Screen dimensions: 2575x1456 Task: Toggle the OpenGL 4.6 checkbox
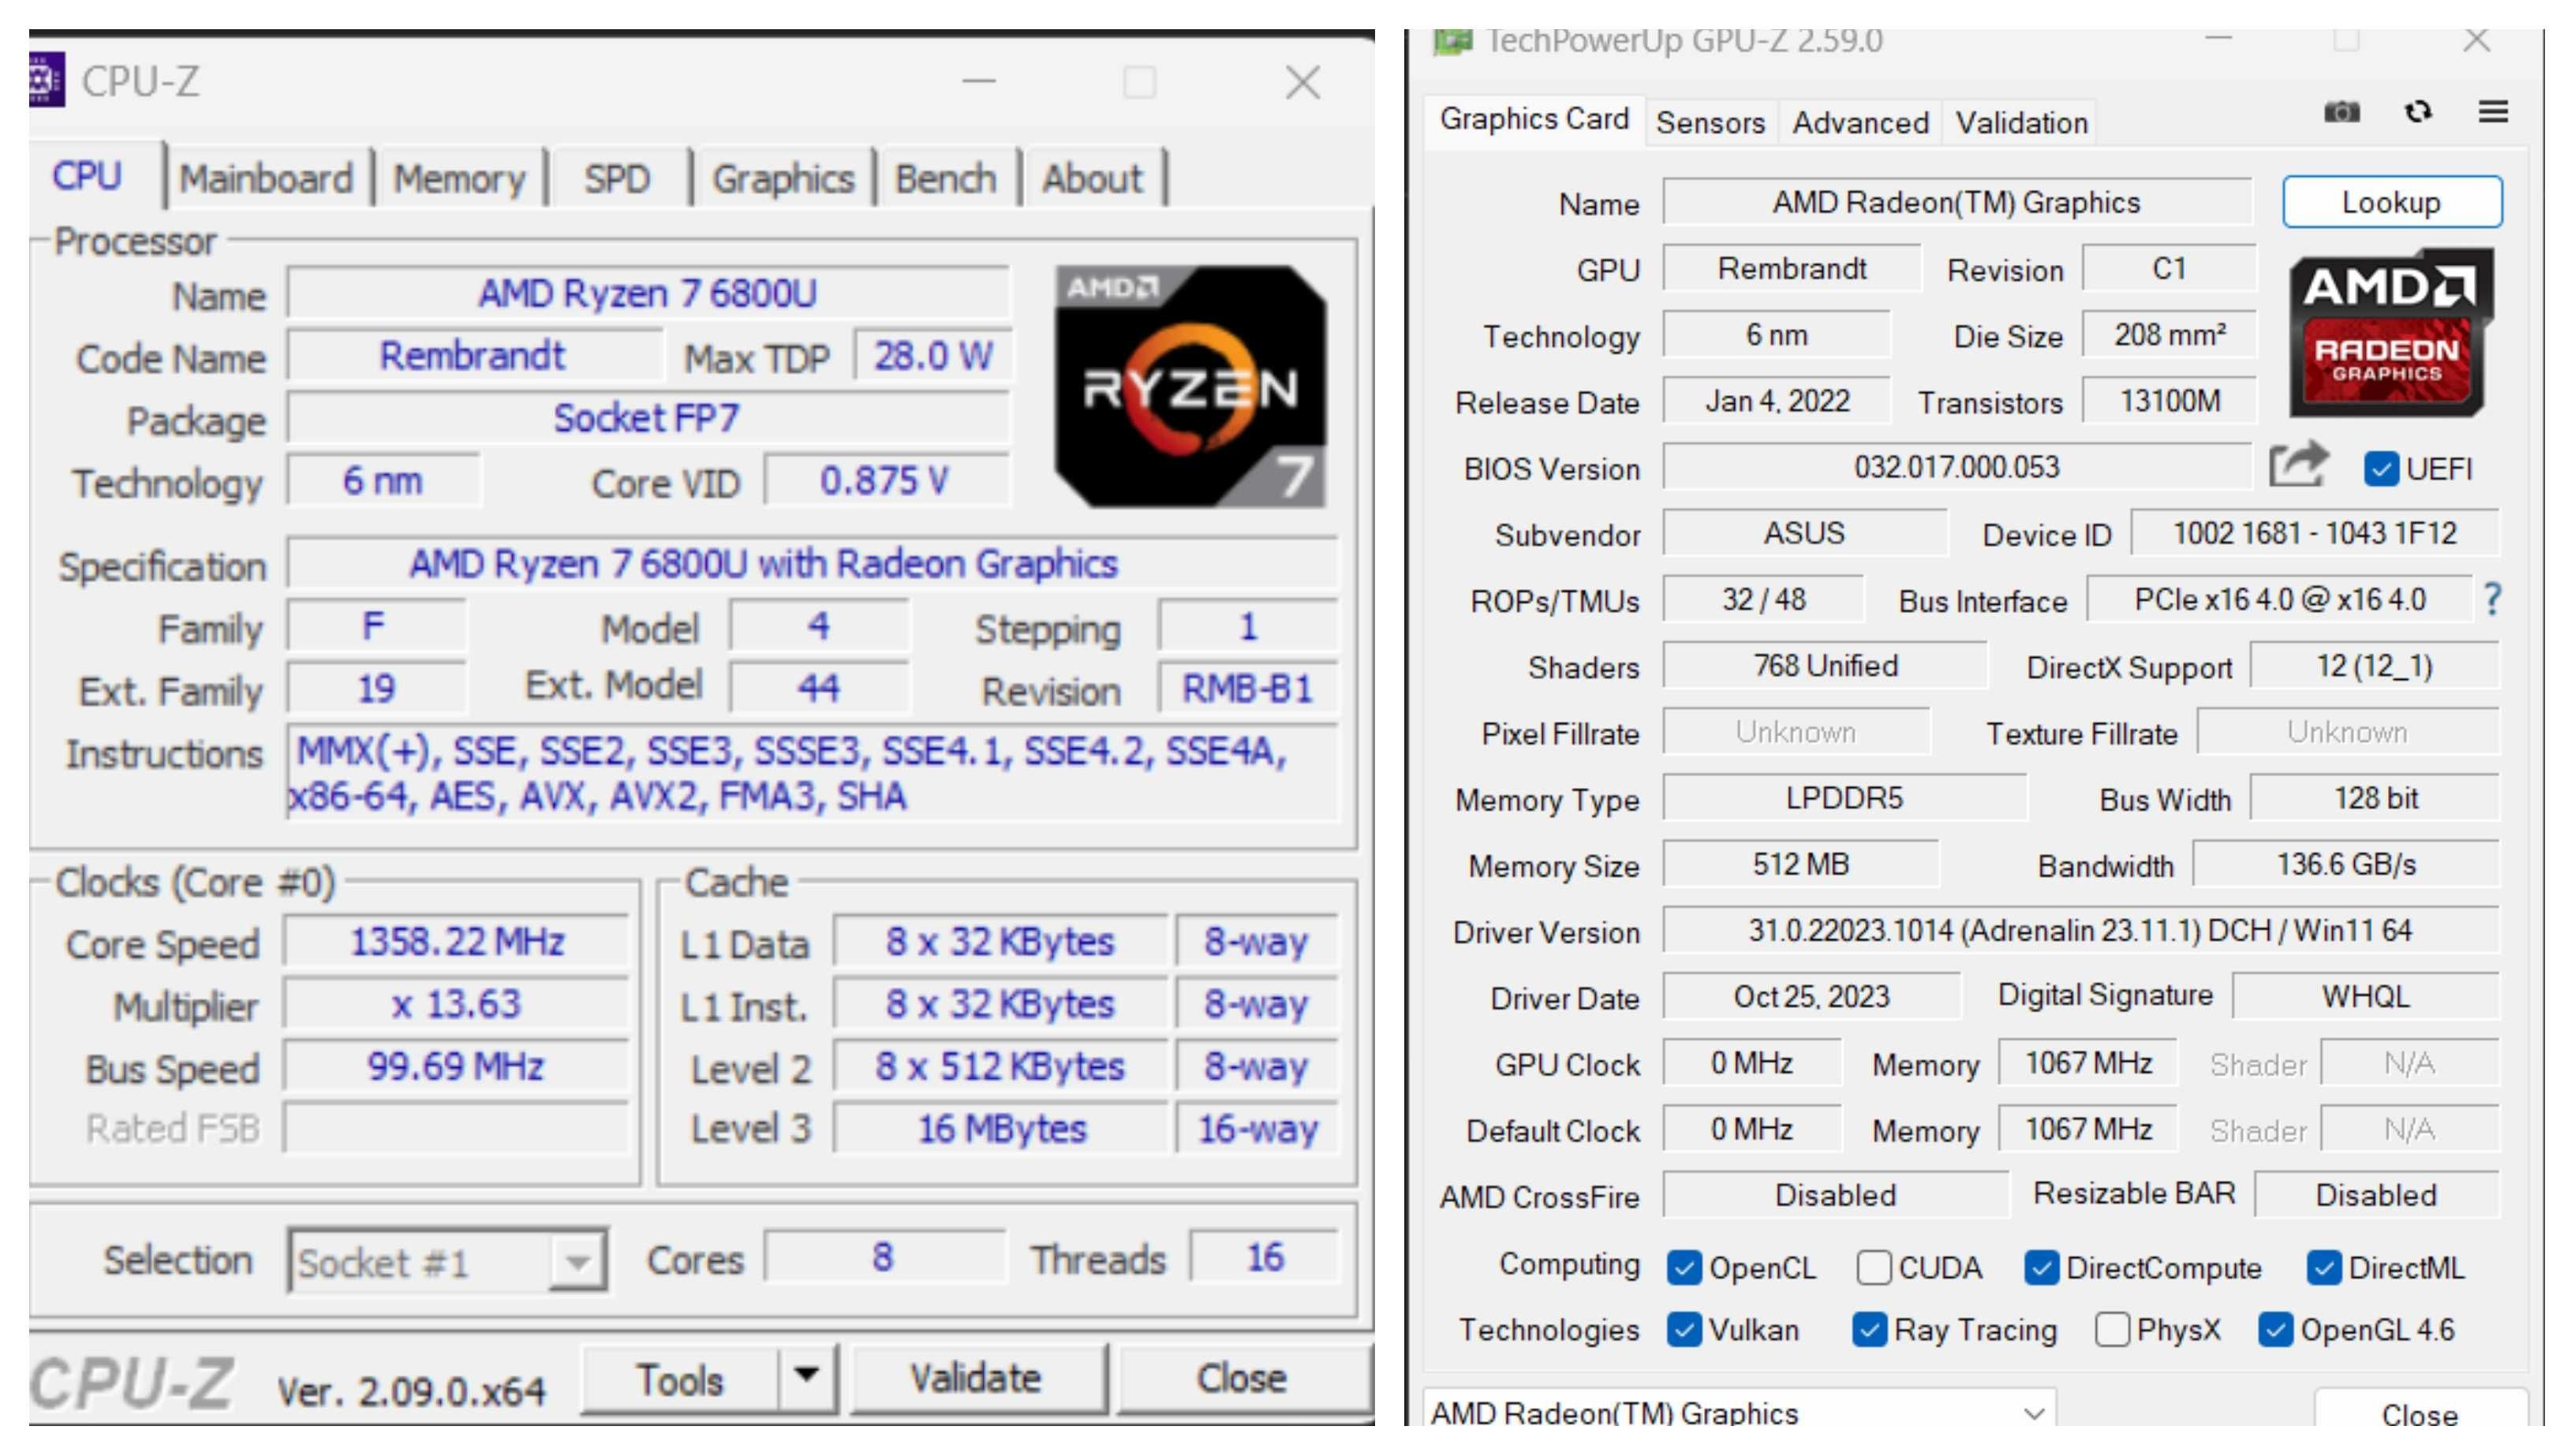2275,1330
